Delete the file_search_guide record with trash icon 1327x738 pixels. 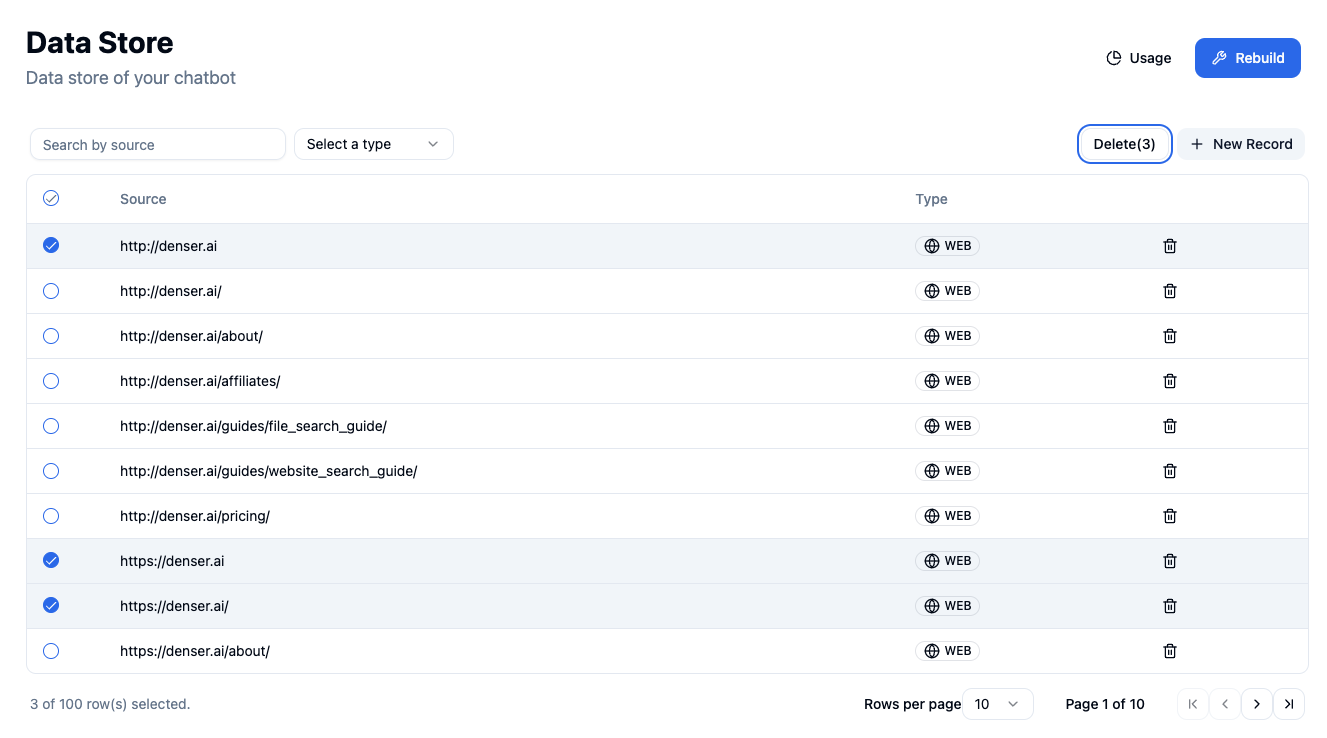point(1169,426)
